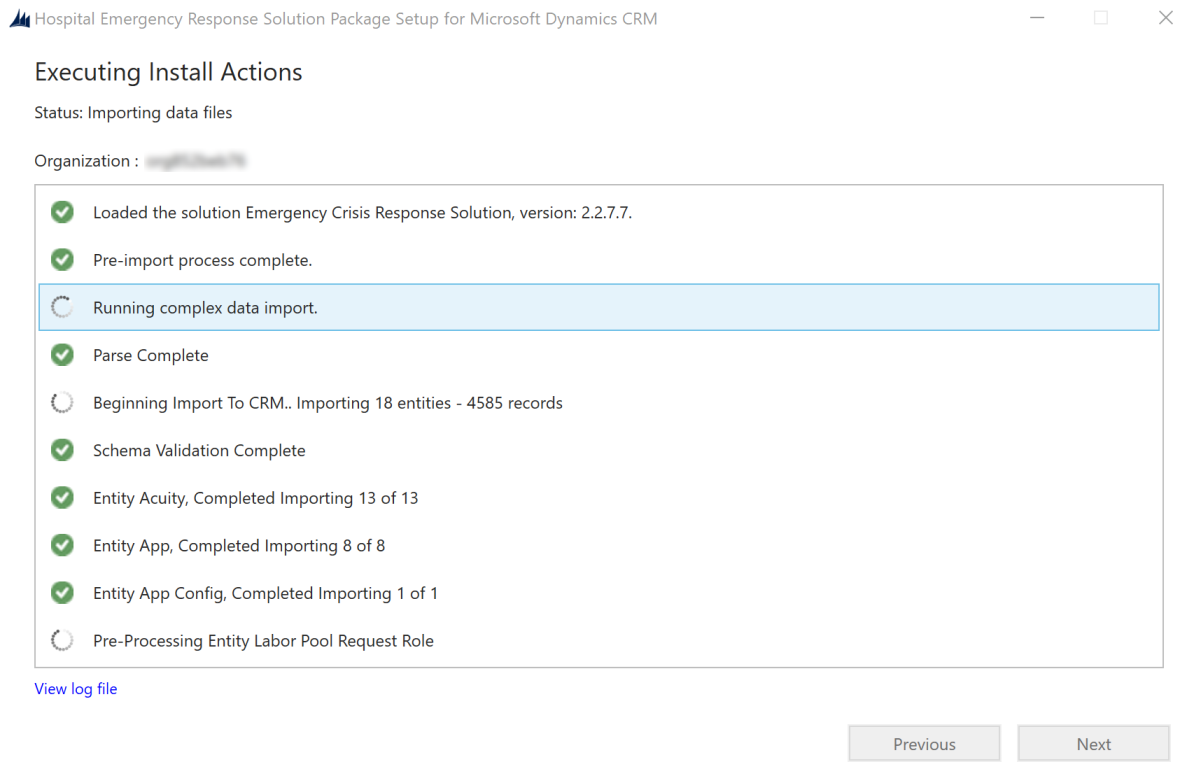Select 'Pre-Processing Entity Labor Pool Request Role' text
The width and height of the screenshot is (1187, 769).
pyautogui.click(x=263, y=641)
